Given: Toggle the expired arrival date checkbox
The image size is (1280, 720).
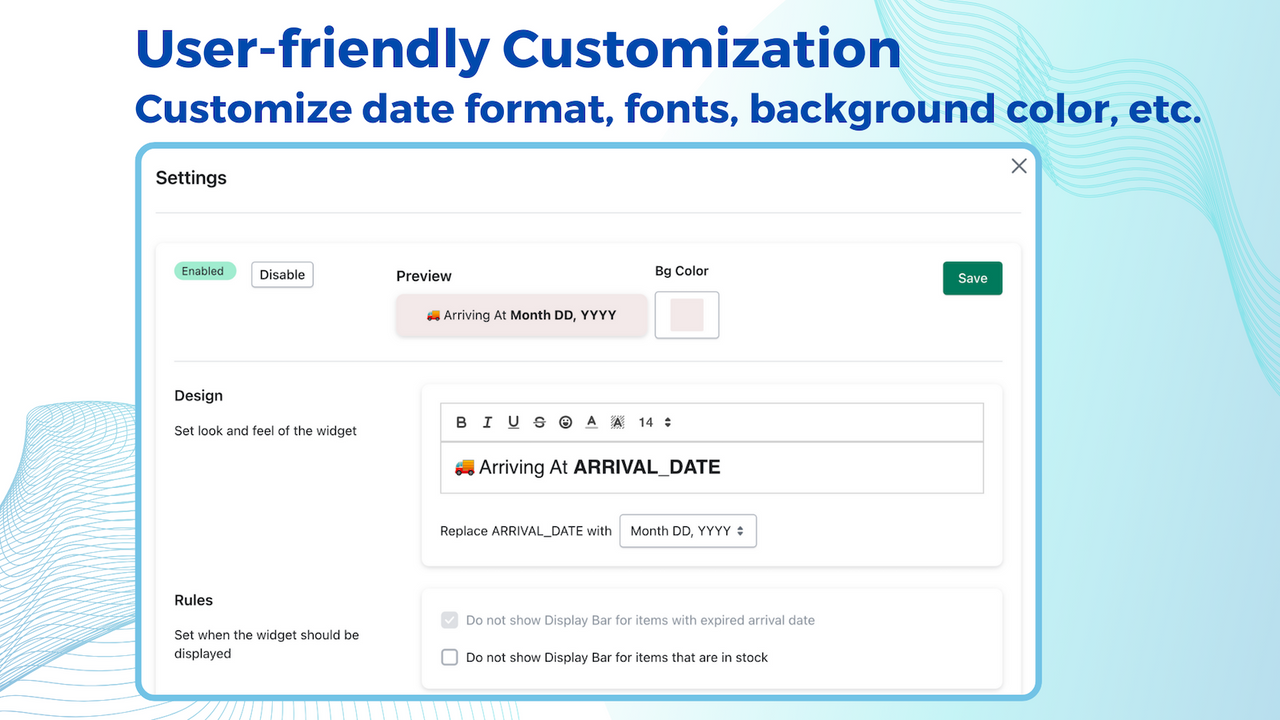Looking at the screenshot, I should point(450,620).
